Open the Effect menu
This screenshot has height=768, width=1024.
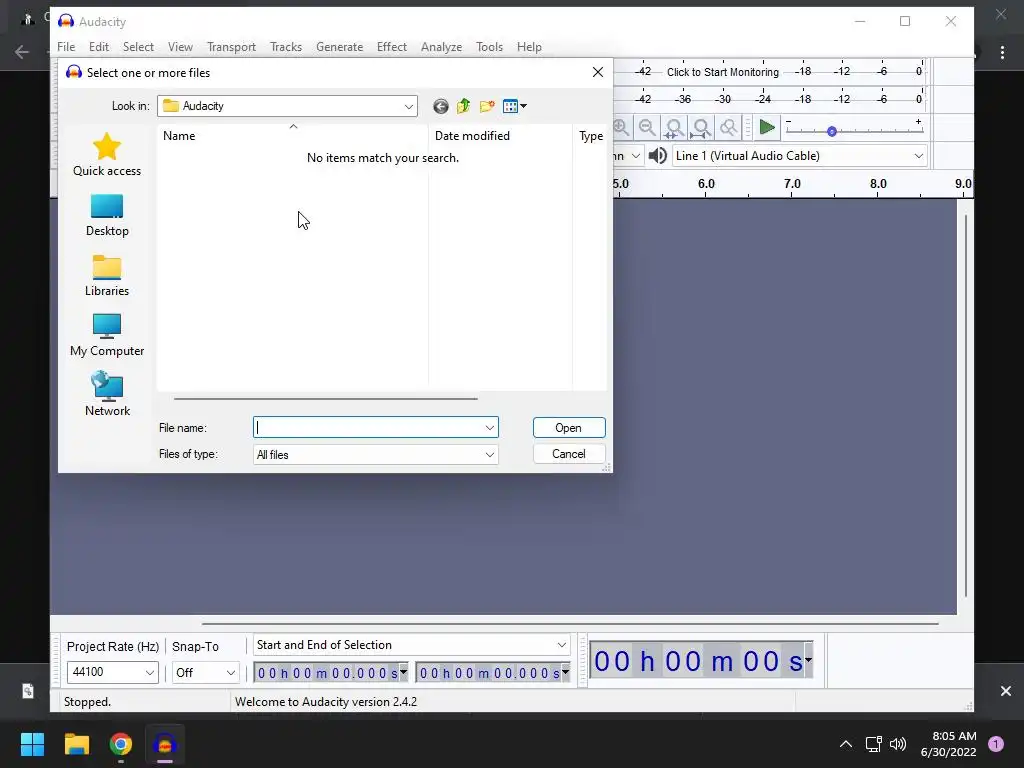[x=392, y=47]
